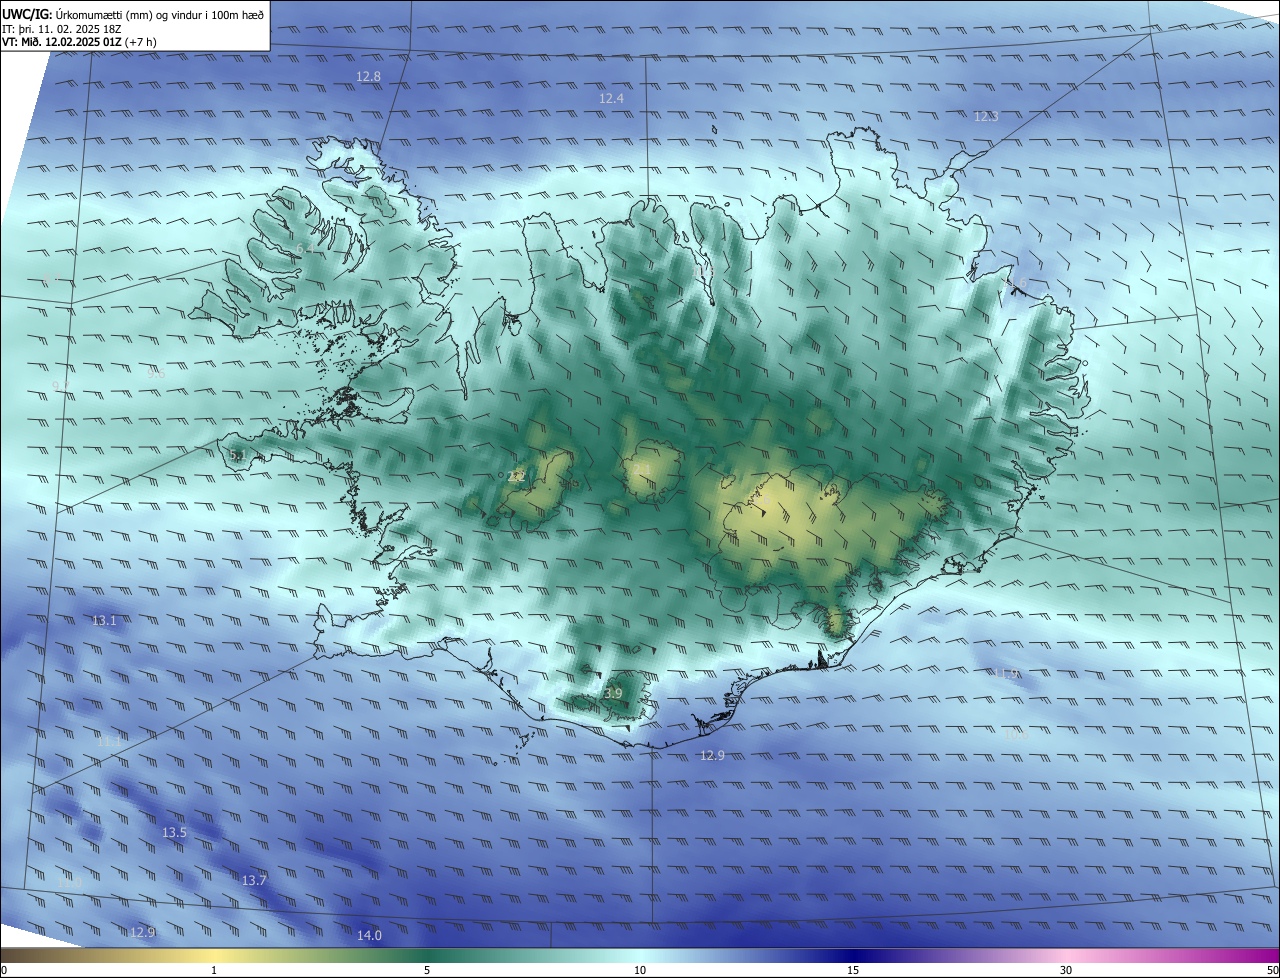Click the 2.2 value on western glacier

(516, 476)
